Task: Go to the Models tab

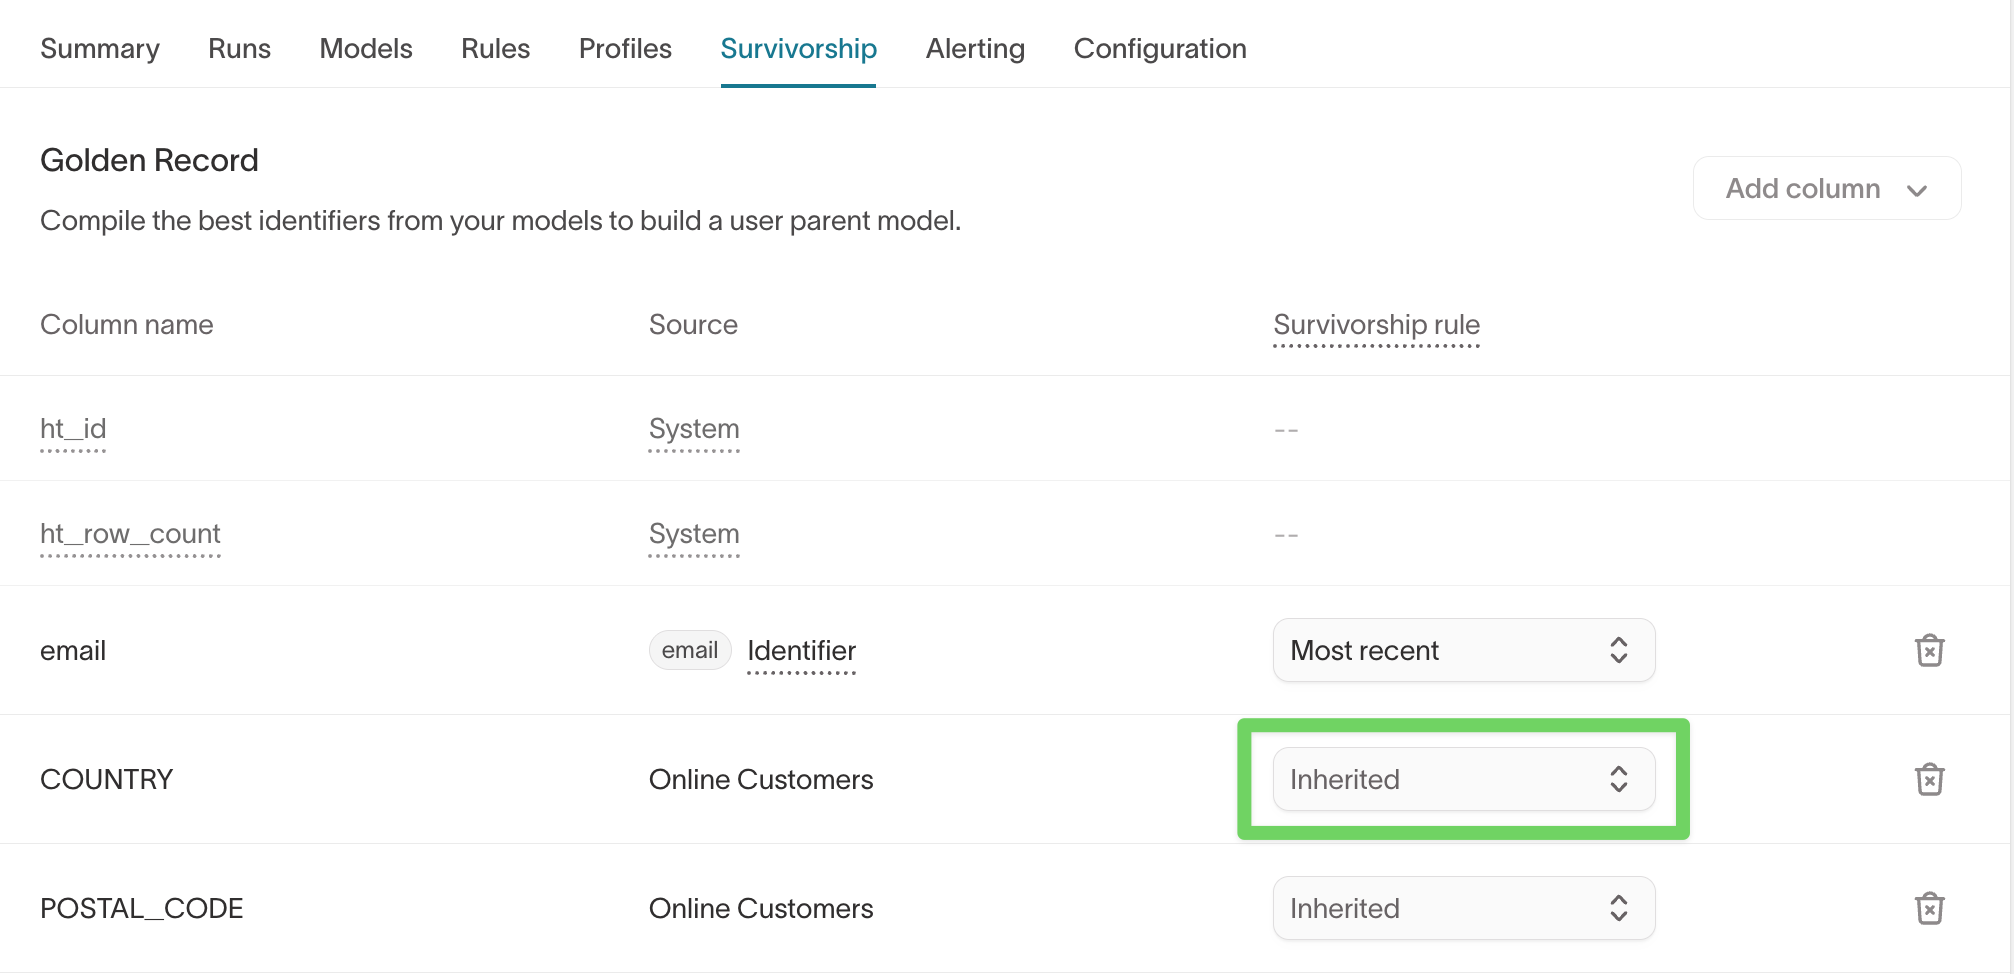Action: [x=366, y=49]
